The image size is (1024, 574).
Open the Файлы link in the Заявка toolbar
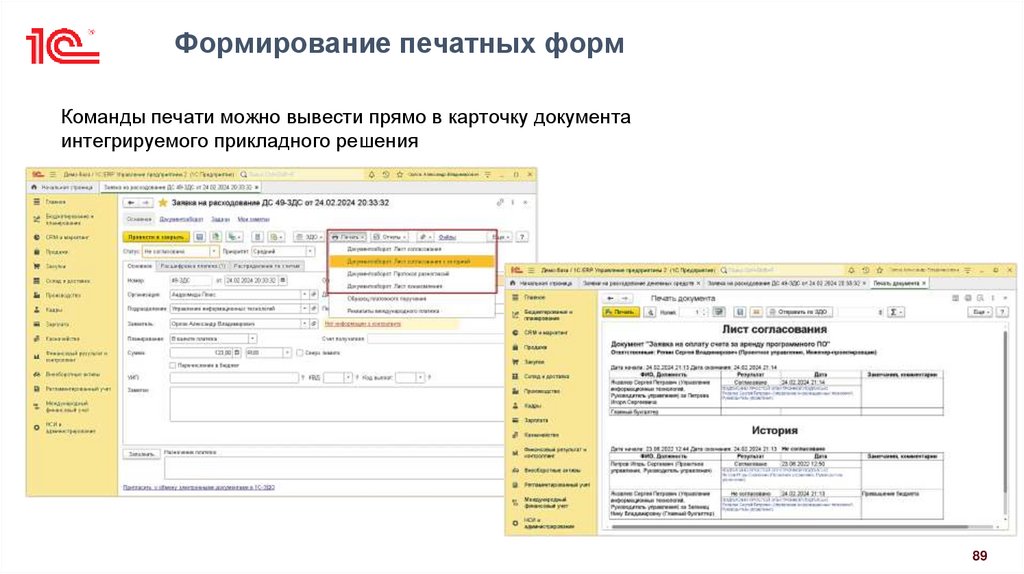(x=447, y=237)
